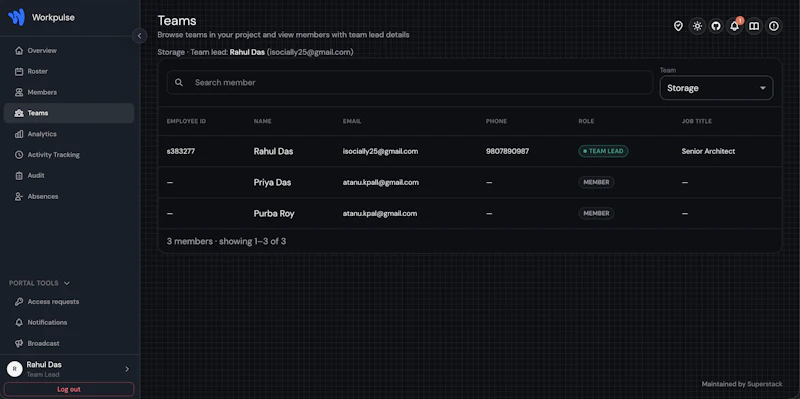Select Priya Das row name

tap(272, 183)
